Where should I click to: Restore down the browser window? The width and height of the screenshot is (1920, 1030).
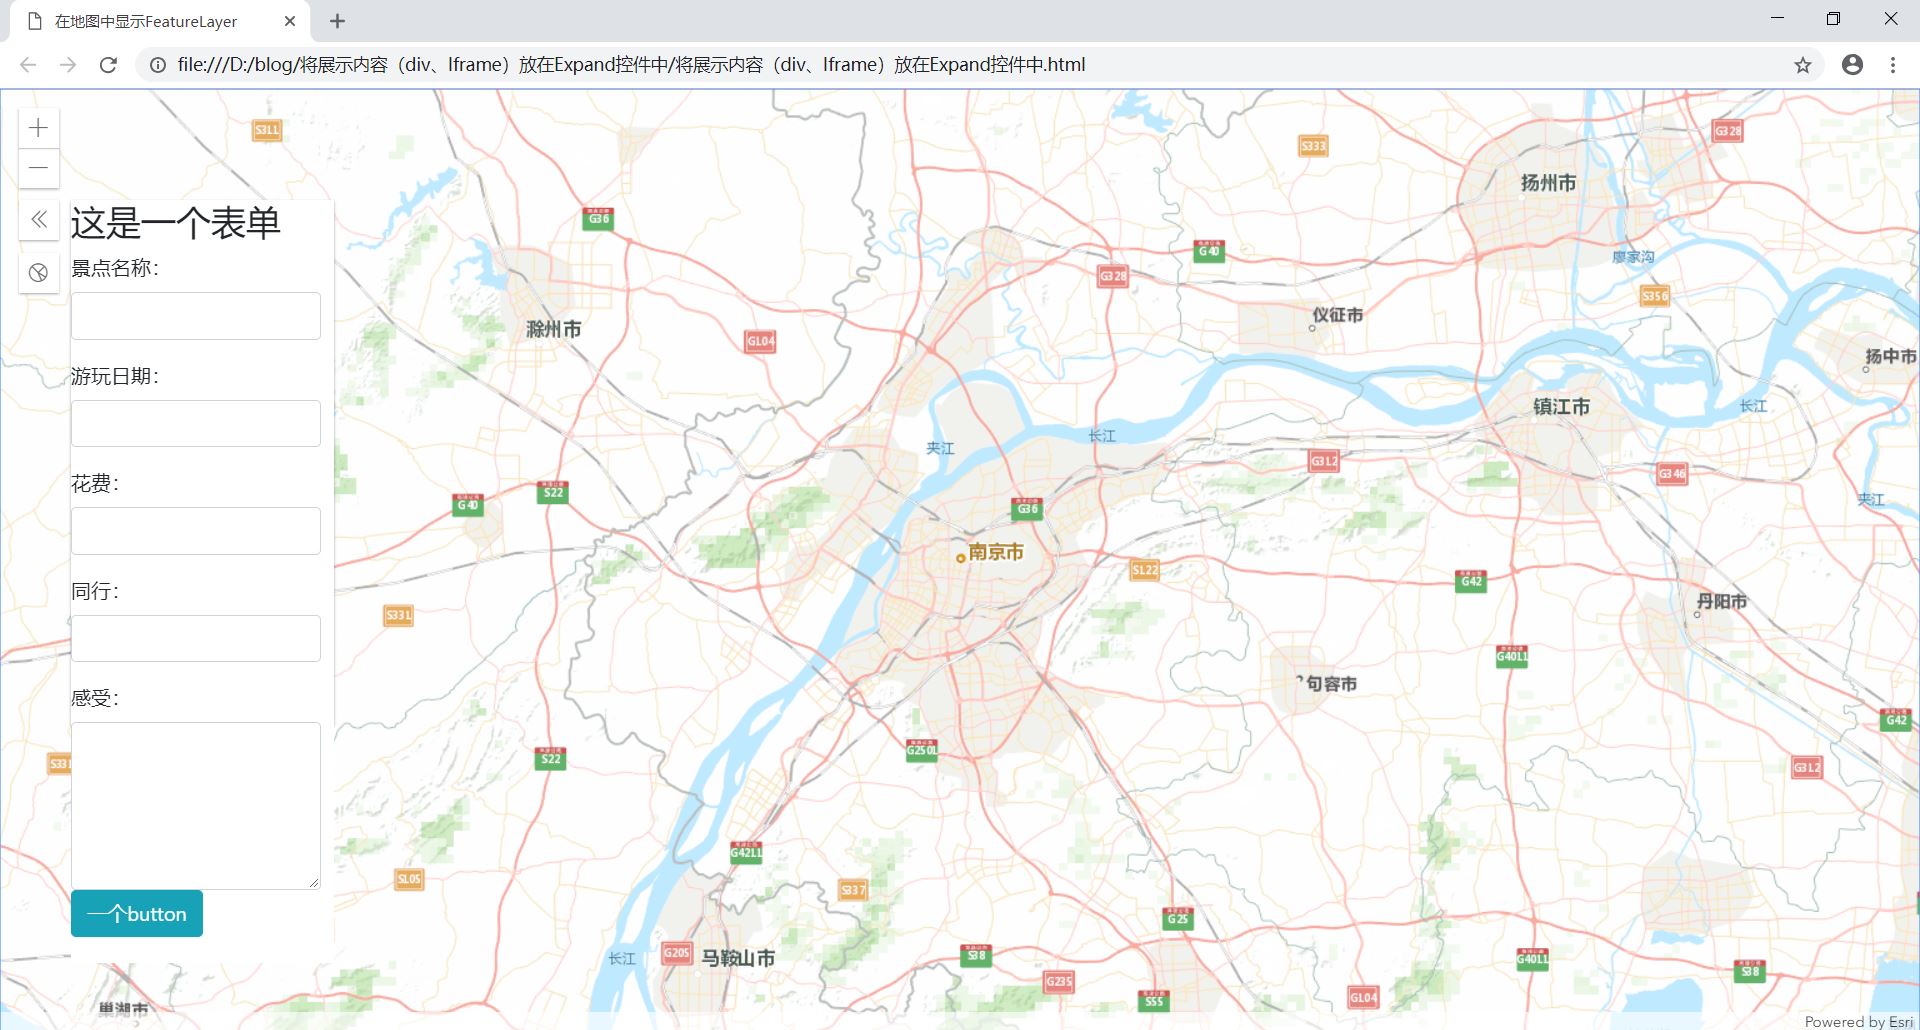tap(1833, 18)
